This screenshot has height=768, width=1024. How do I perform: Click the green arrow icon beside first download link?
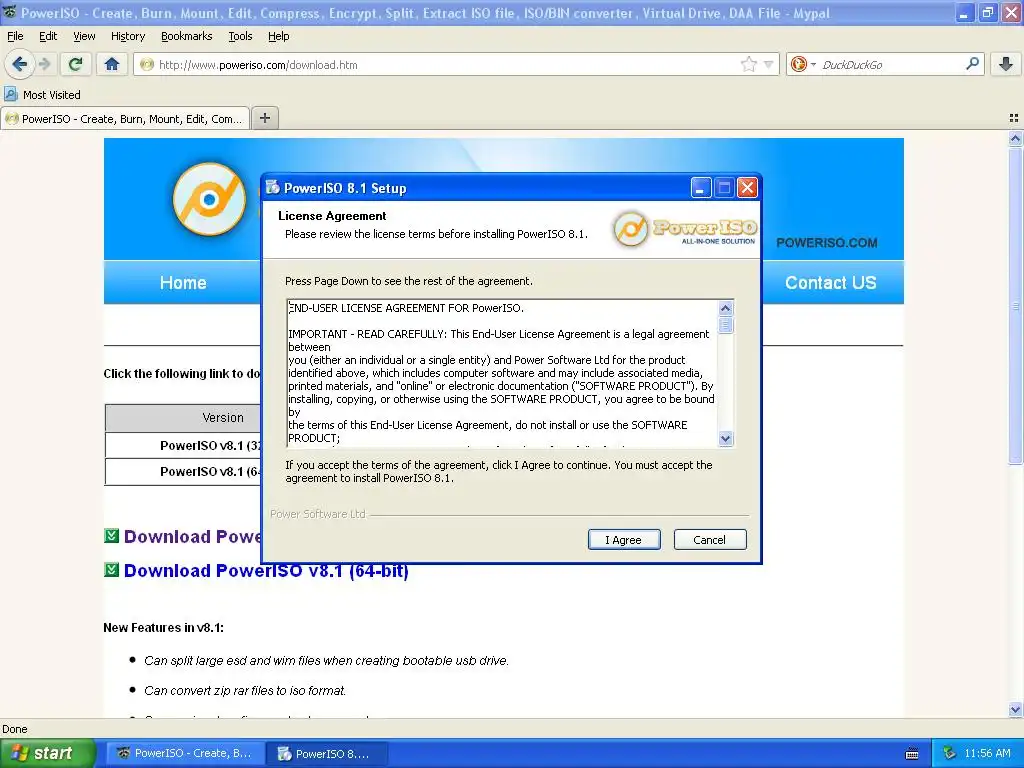click(x=112, y=536)
